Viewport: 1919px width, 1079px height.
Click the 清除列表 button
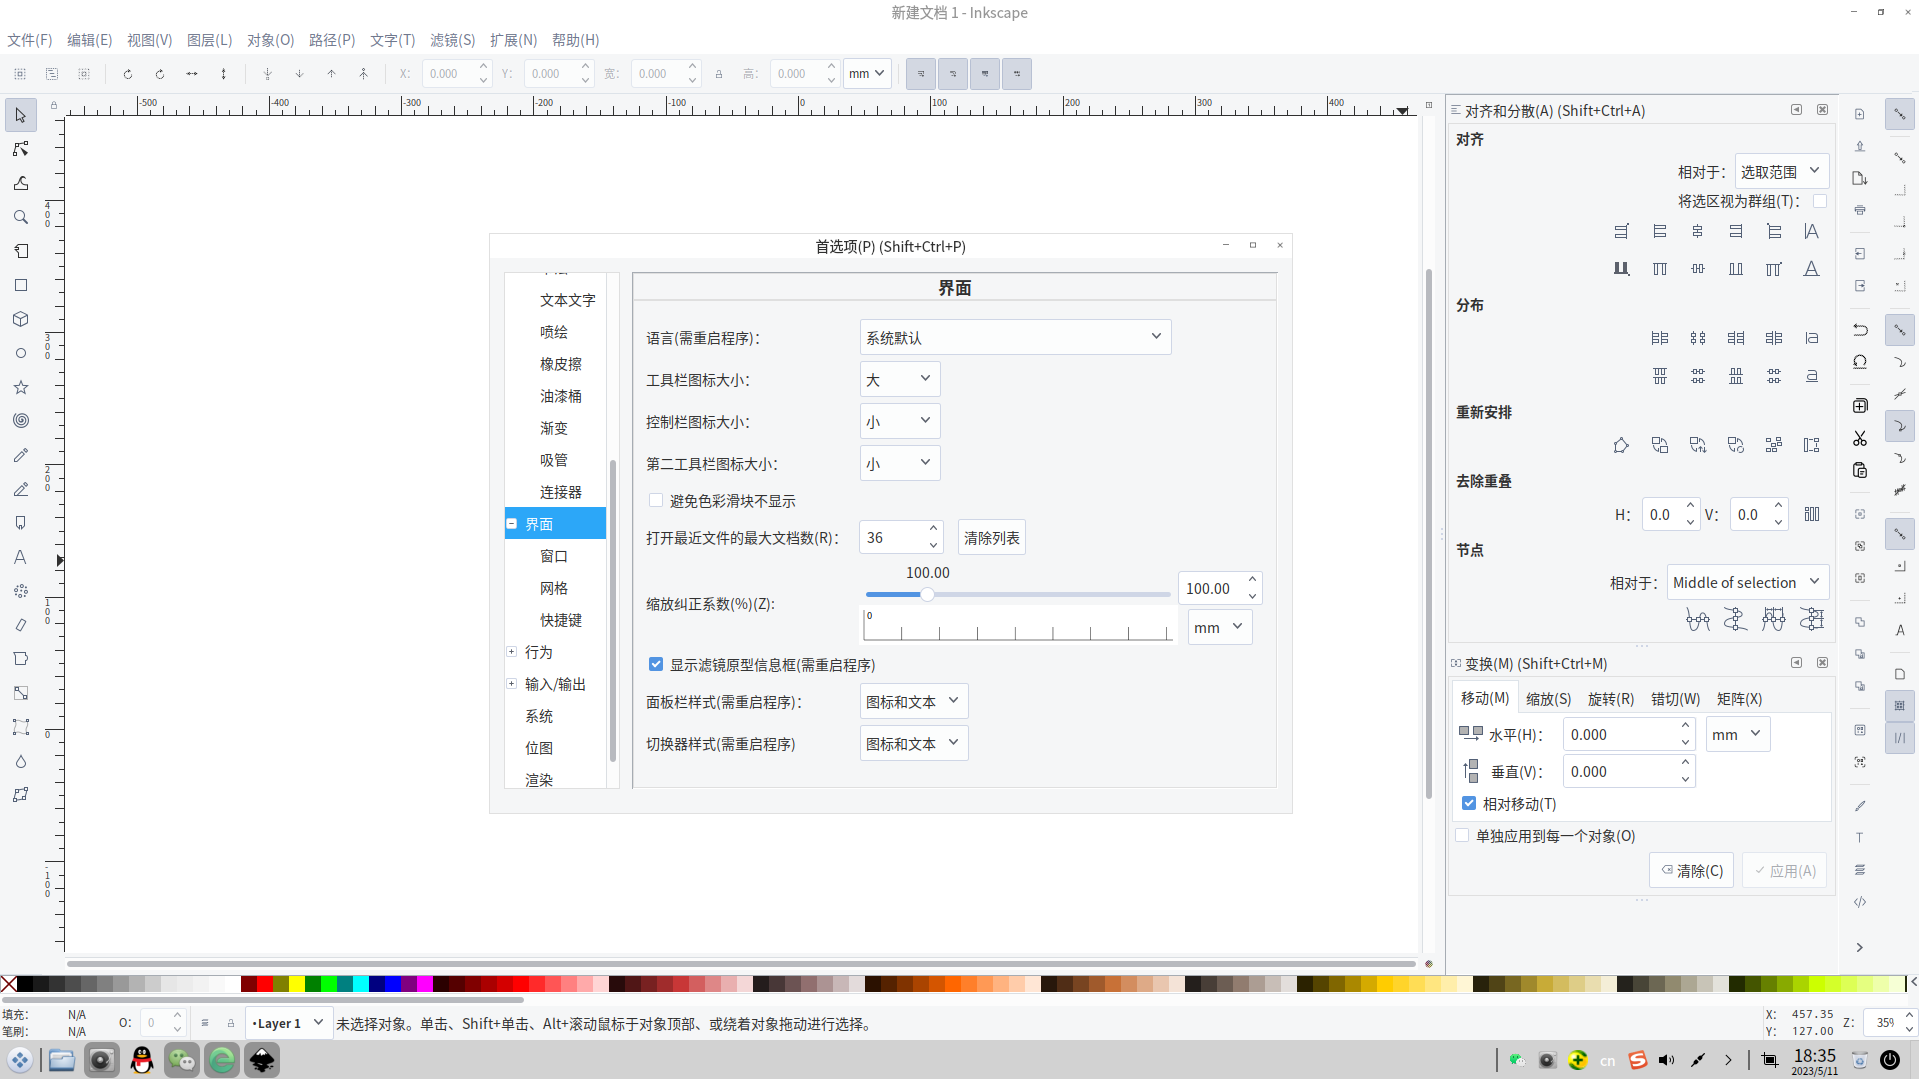[991, 538]
